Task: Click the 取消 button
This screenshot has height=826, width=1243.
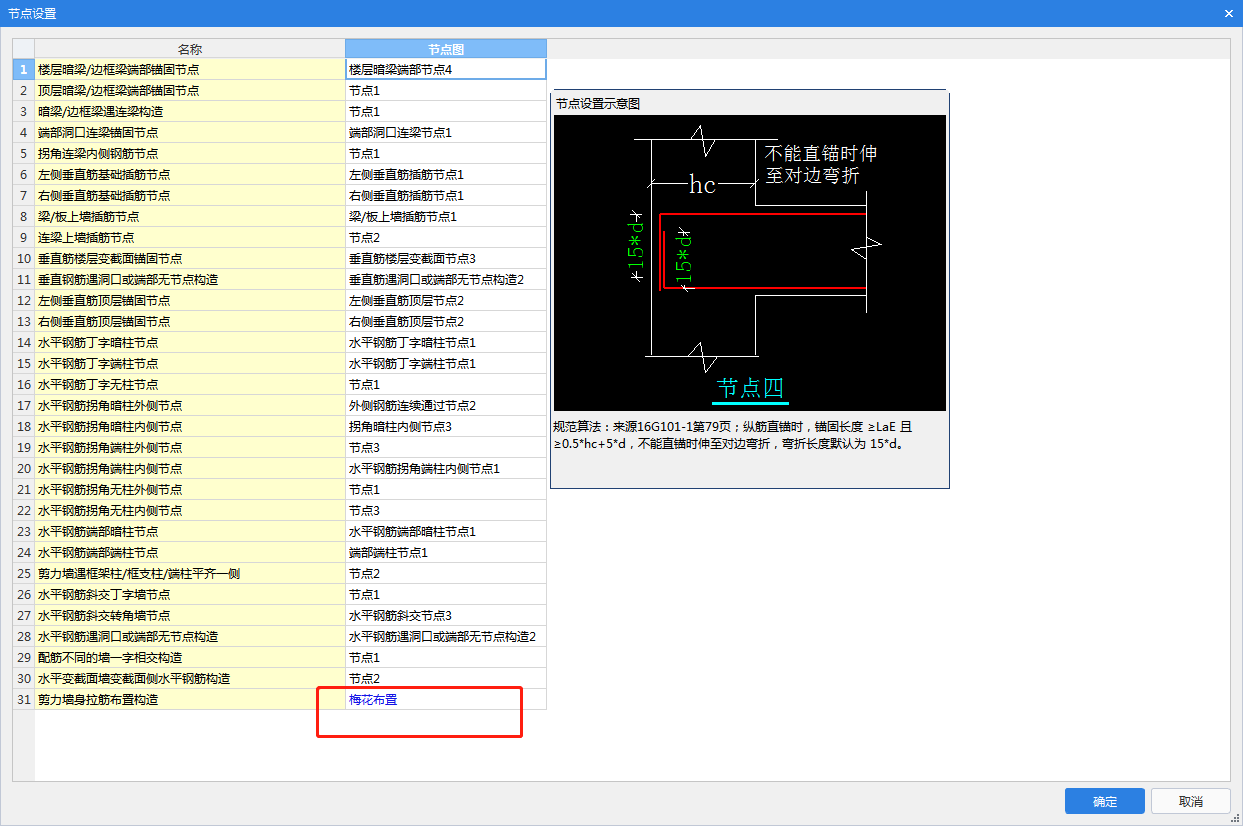Action: click(1190, 801)
